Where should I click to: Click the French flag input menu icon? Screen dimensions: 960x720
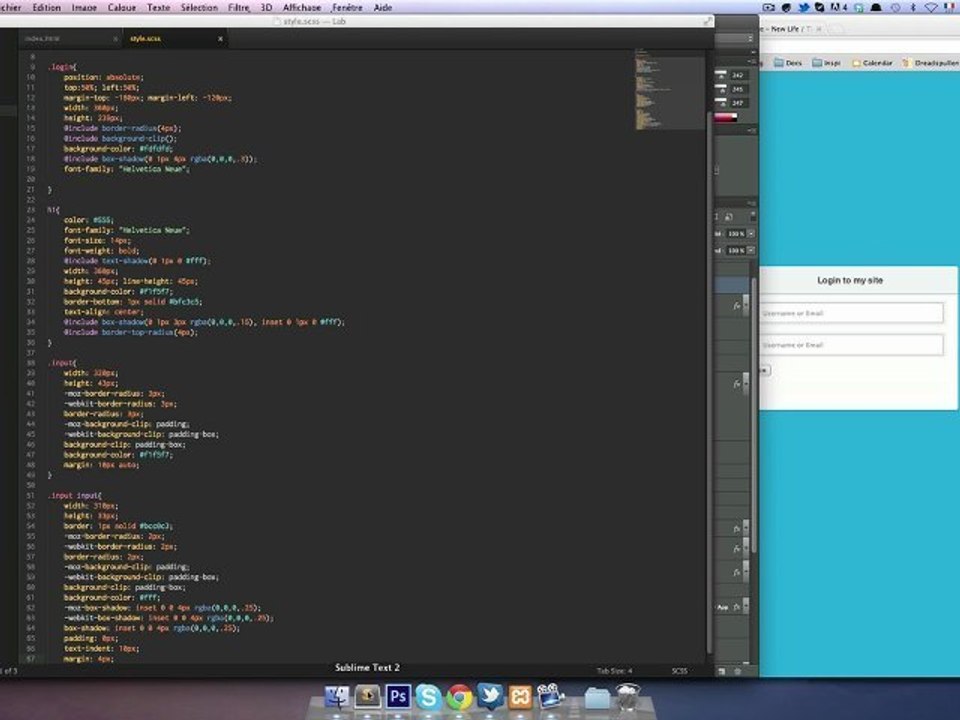pos(950,7)
